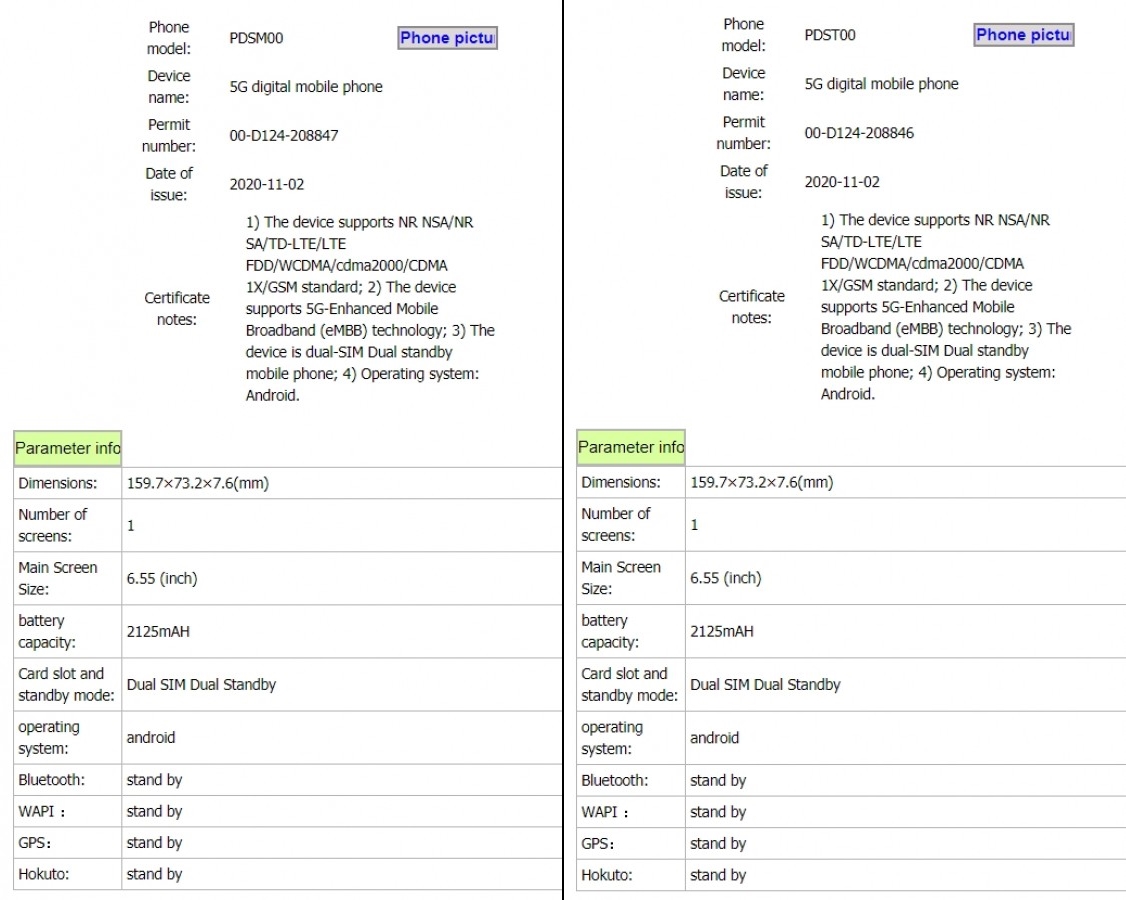The image size is (1126, 900).
Task: Click the left panel's 6.55 (inch) value
Action: click(161, 579)
